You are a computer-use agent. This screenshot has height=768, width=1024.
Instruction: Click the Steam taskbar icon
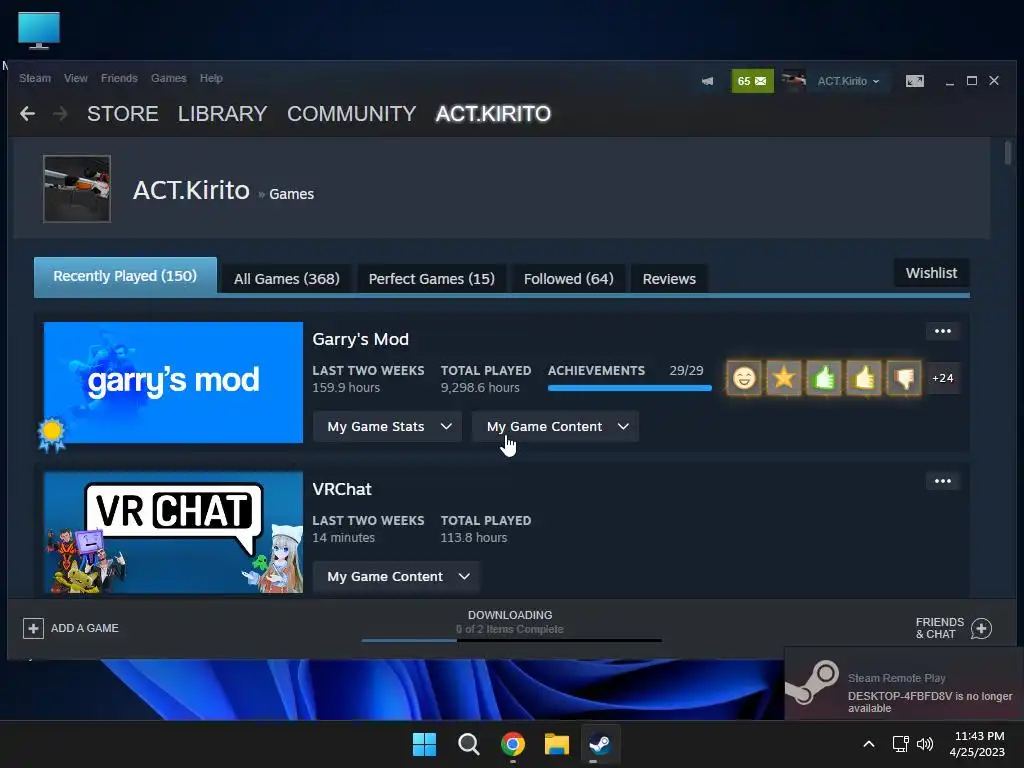pos(600,744)
